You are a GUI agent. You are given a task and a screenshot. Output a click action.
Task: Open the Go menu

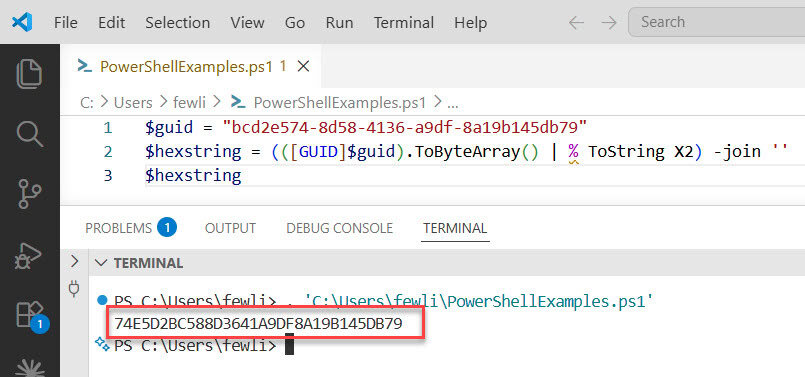(x=295, y=23)
